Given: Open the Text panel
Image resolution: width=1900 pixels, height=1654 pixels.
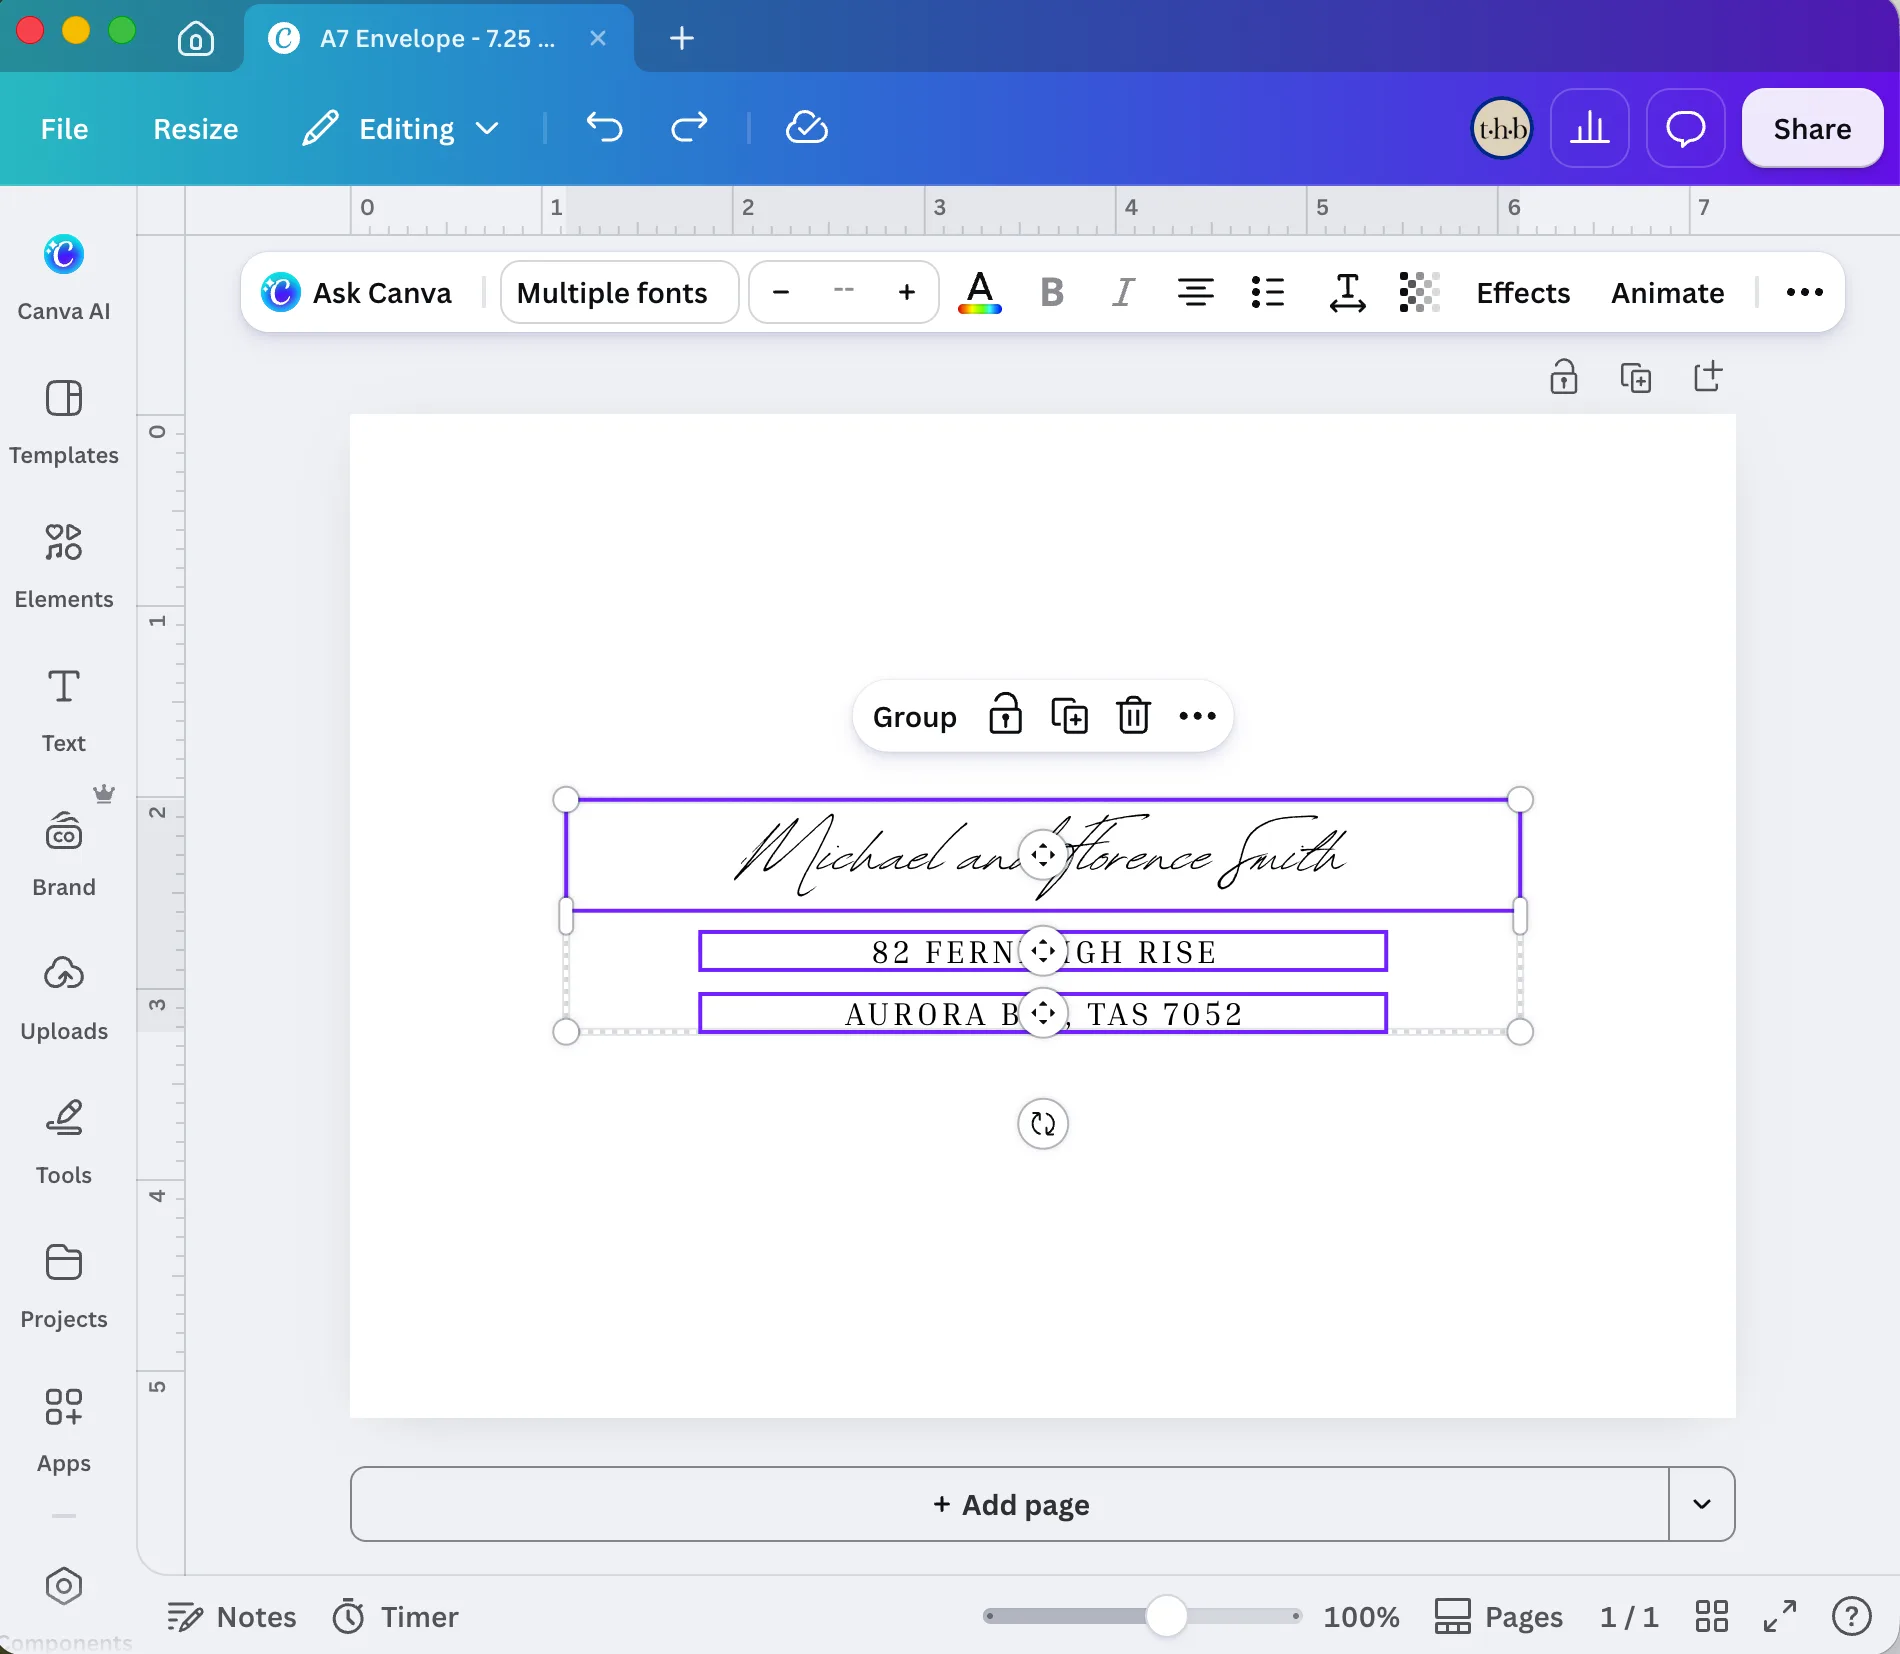Looking at the screenshot, I should click(64, 710).
